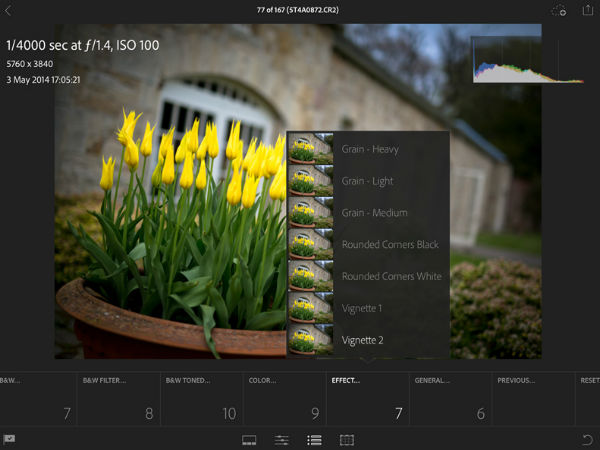600x450 pixels.
Task: Expand the B&W Filter presets group
Action: (119, 399)
